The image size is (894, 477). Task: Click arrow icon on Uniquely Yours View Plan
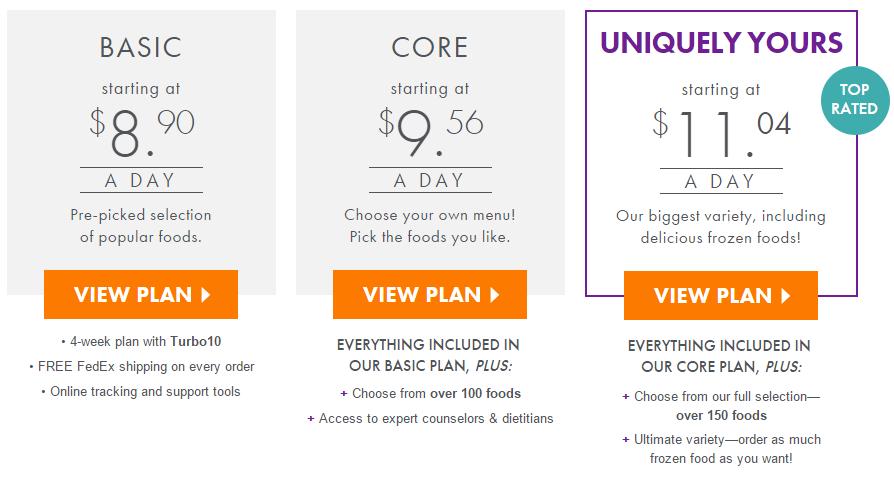click(786, 296)
